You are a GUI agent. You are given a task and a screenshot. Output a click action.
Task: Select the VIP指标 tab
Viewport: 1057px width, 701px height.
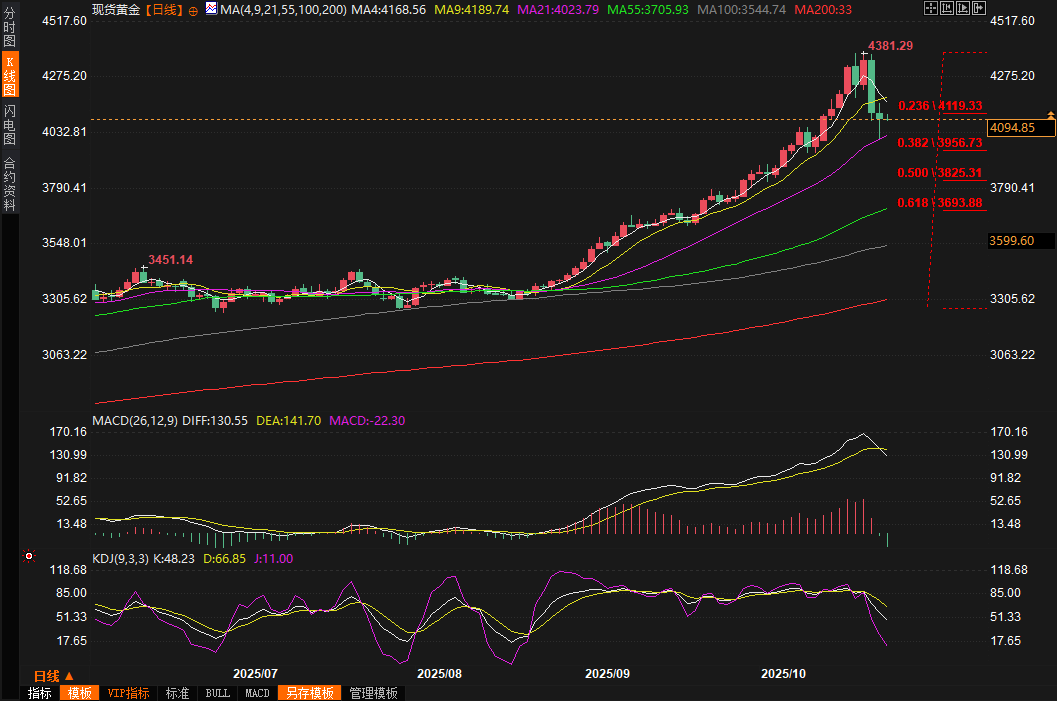128,693
